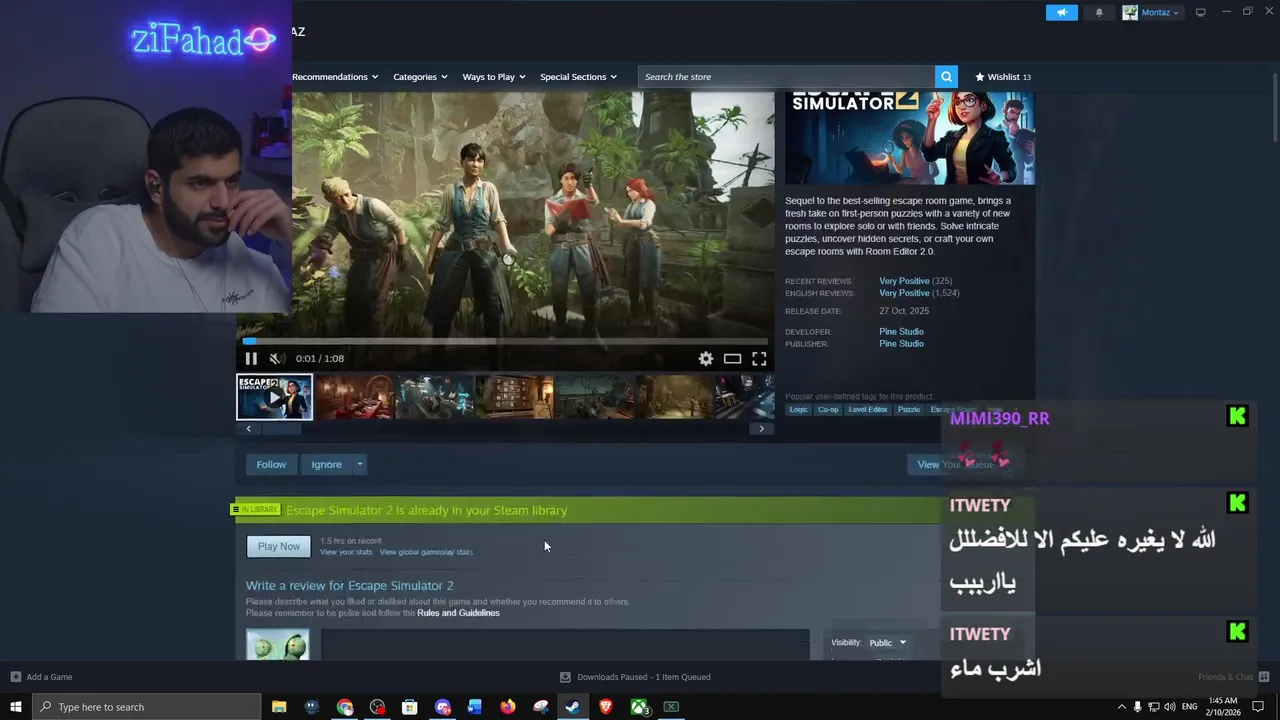Open Brave browser from taskbar

(x=606, y=707)
